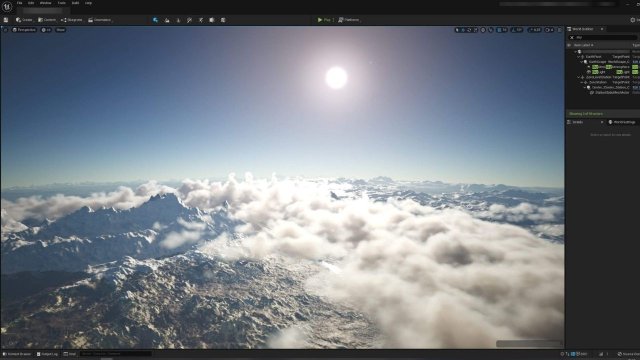Switch to Mesh Paint mode icon

point(189,20)
